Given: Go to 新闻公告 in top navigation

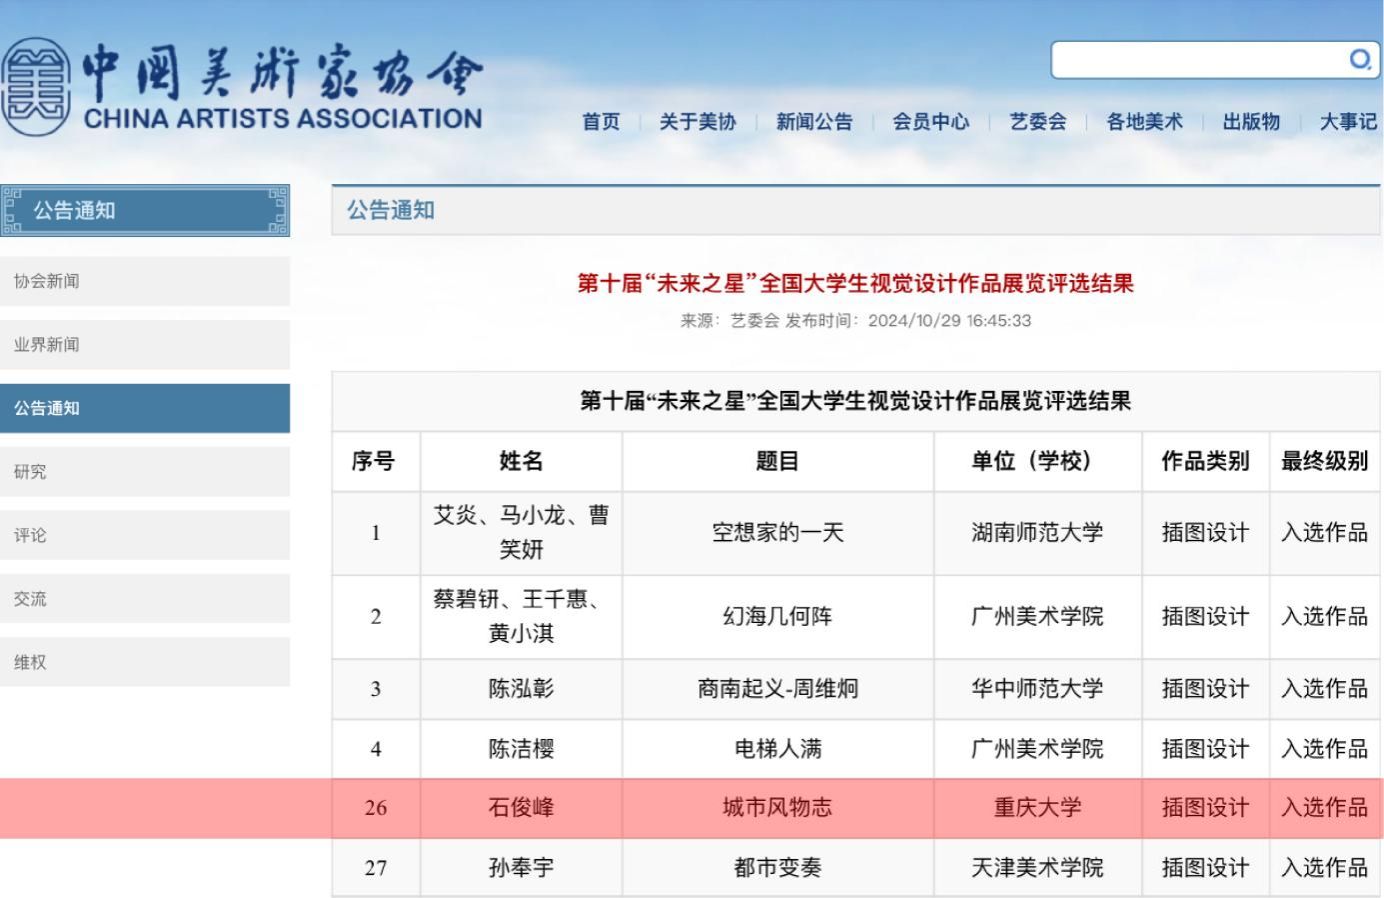Looking at the screenshot, I should coord(814,122).
